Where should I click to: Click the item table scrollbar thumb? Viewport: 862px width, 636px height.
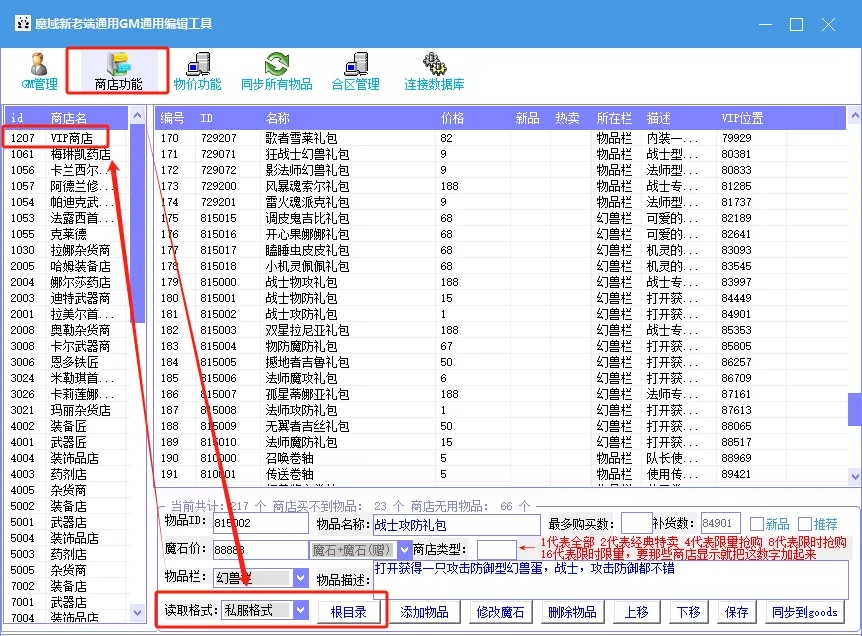click(855, 410)
